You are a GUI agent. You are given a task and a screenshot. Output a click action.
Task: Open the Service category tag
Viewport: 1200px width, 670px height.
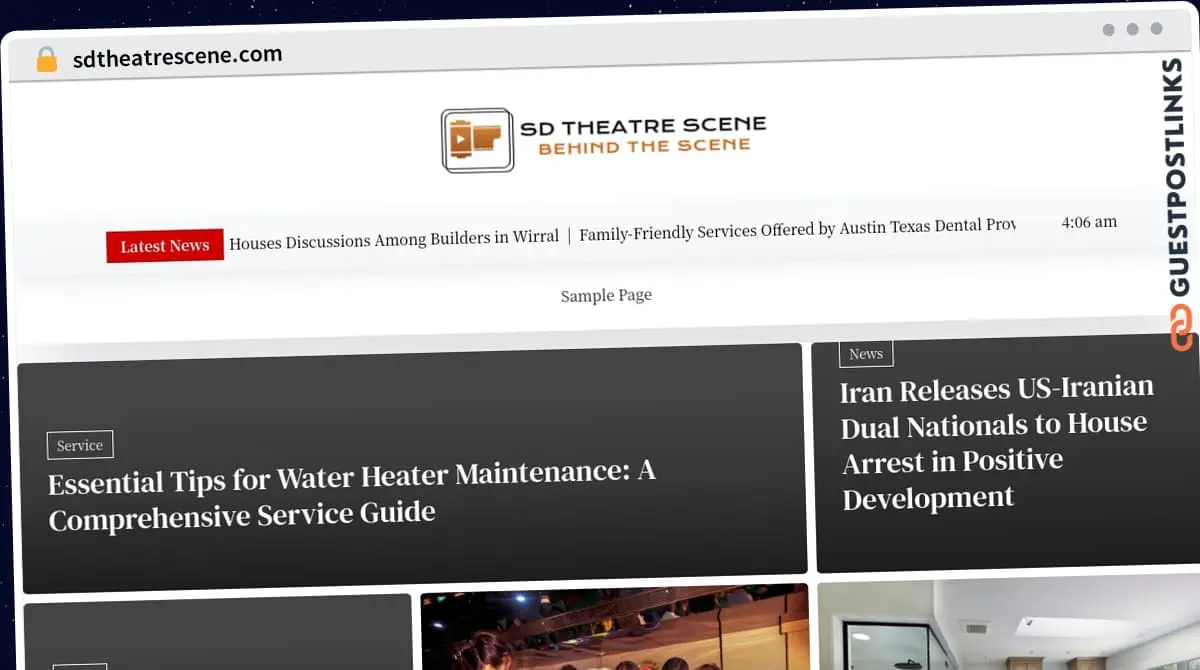(80, 445)
